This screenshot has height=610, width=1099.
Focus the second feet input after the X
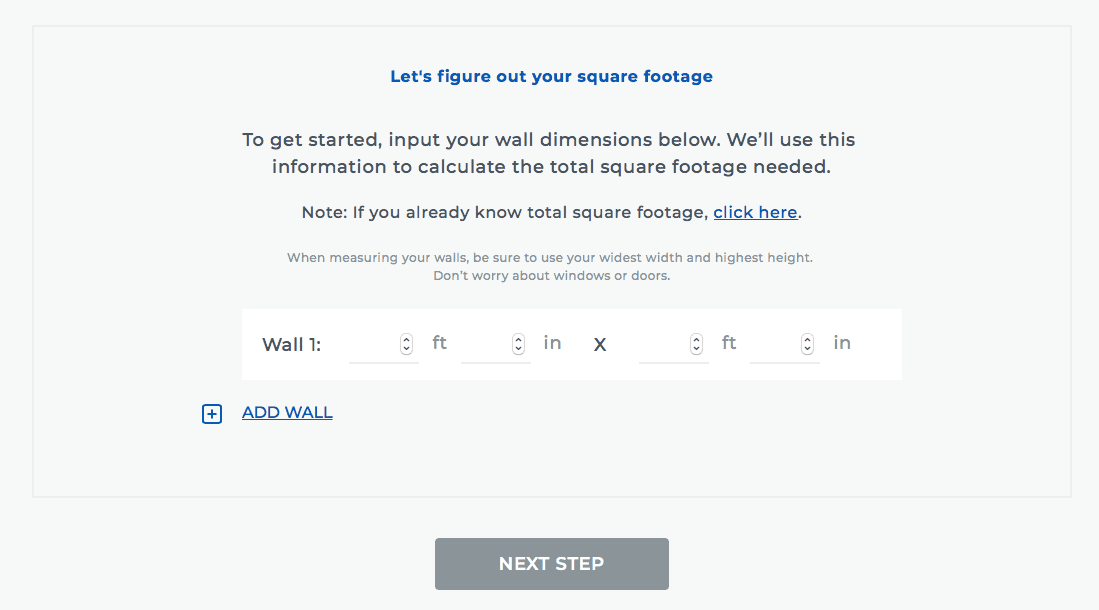[x=662, y=344]
